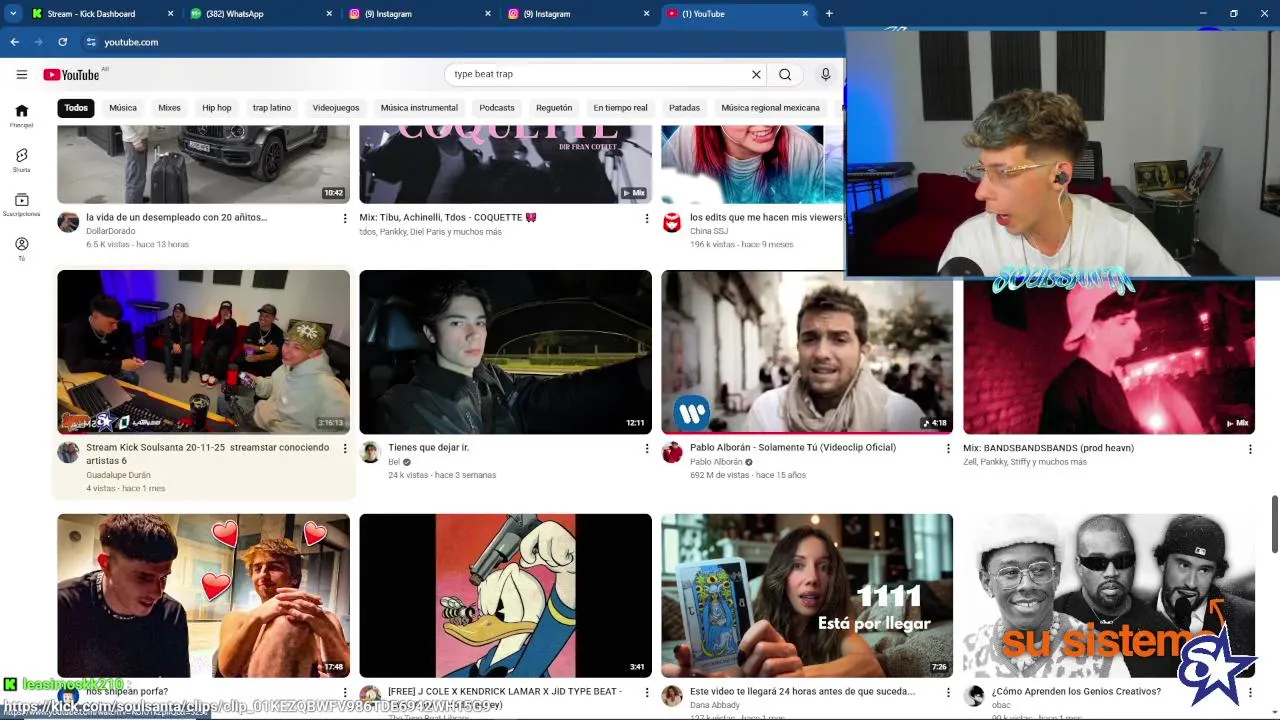Open options menu for Pablo Alborán video
This screenshot has width=1280, height=720.
click(949, 449)
